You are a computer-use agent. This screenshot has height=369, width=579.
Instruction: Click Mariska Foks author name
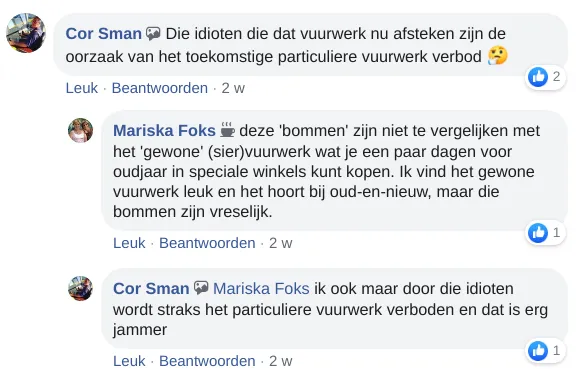click(x=164, y=131)
